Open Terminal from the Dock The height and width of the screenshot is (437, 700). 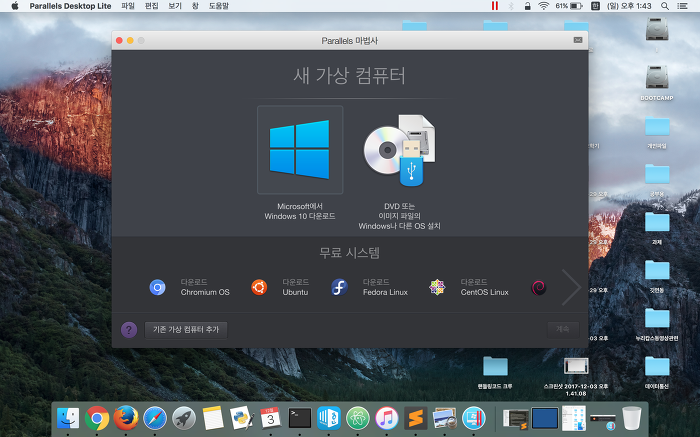tap(300, 419)
